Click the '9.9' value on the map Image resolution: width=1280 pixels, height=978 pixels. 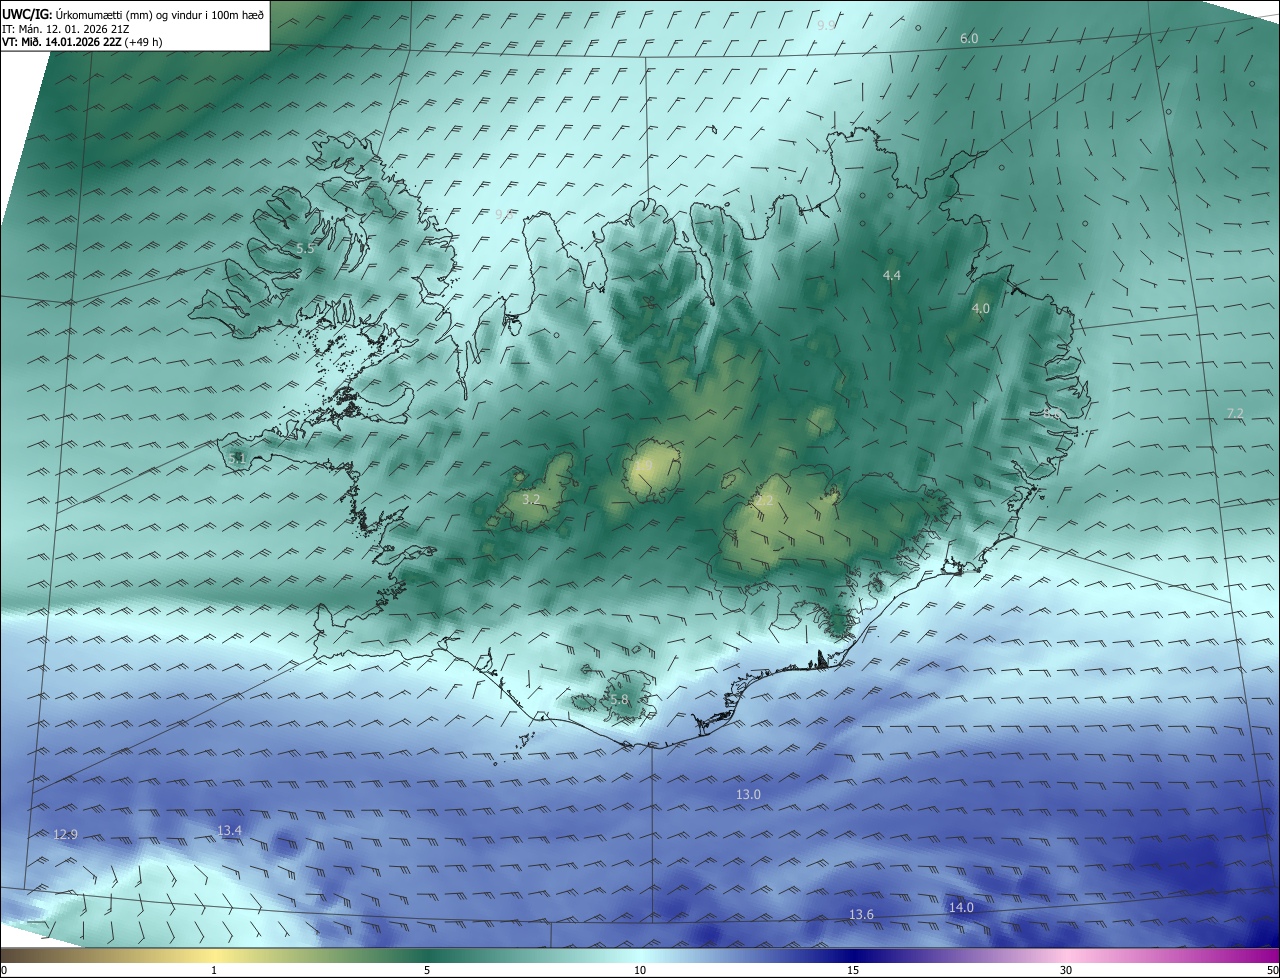coord(826,25)
